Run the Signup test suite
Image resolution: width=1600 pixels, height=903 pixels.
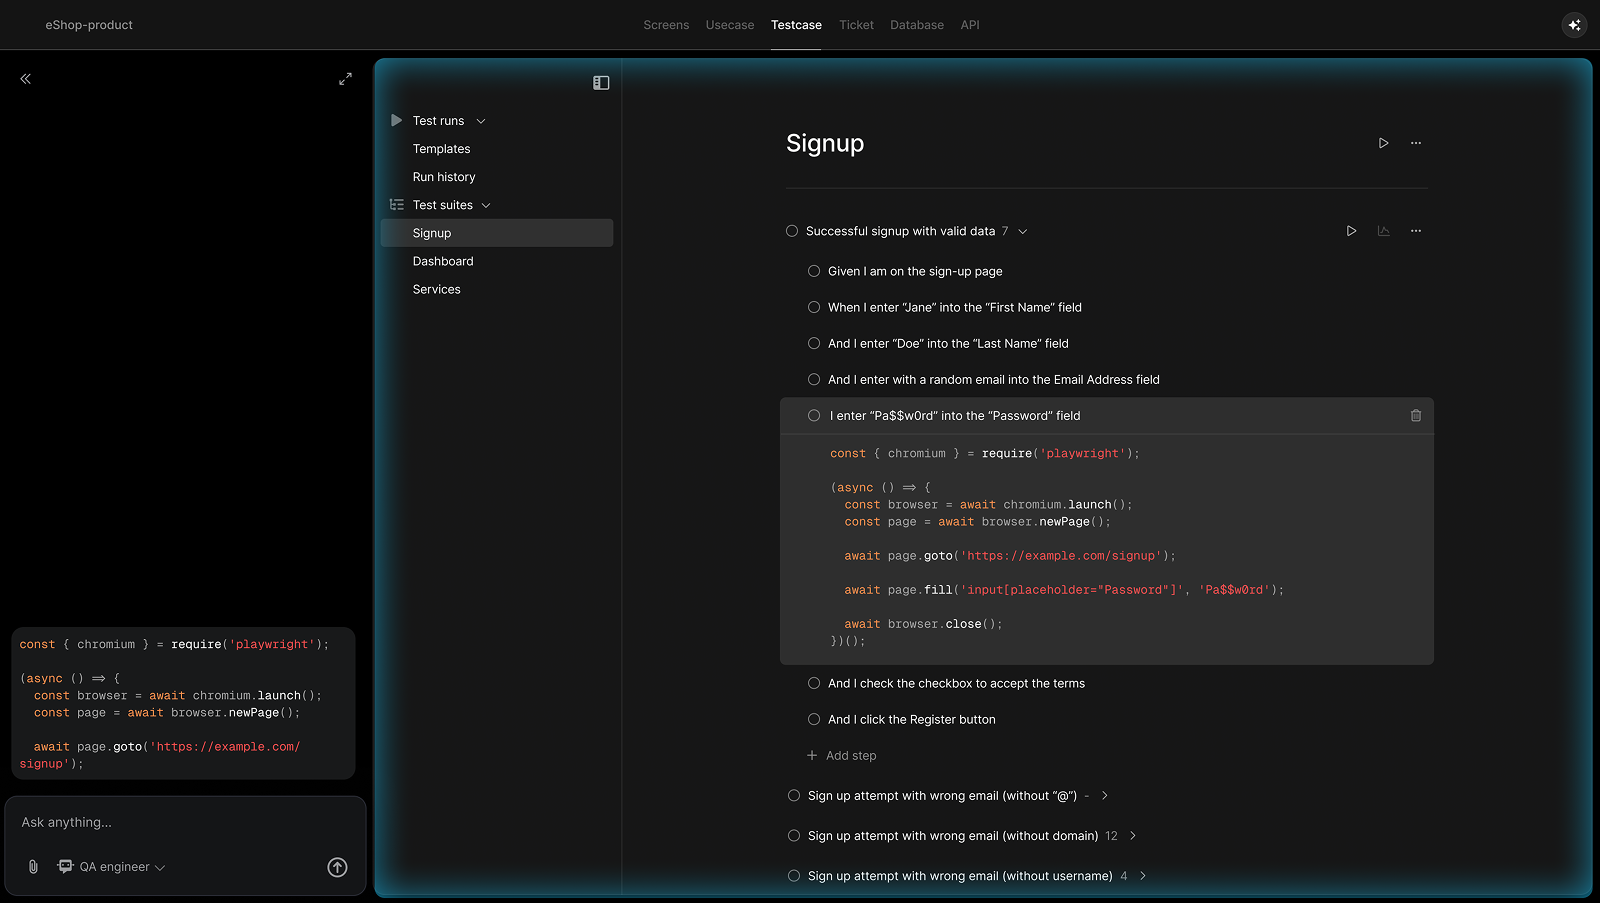pyautogui.click(x=1384, y=143)
